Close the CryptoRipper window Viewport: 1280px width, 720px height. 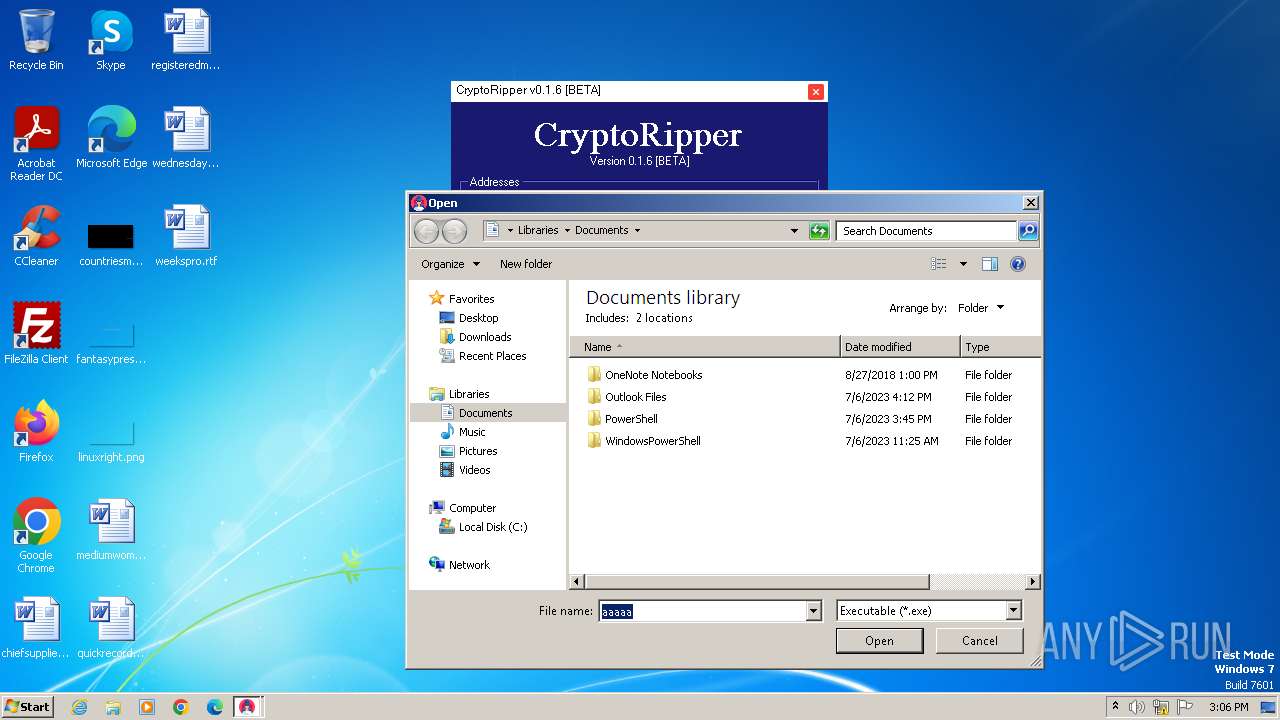816,91
